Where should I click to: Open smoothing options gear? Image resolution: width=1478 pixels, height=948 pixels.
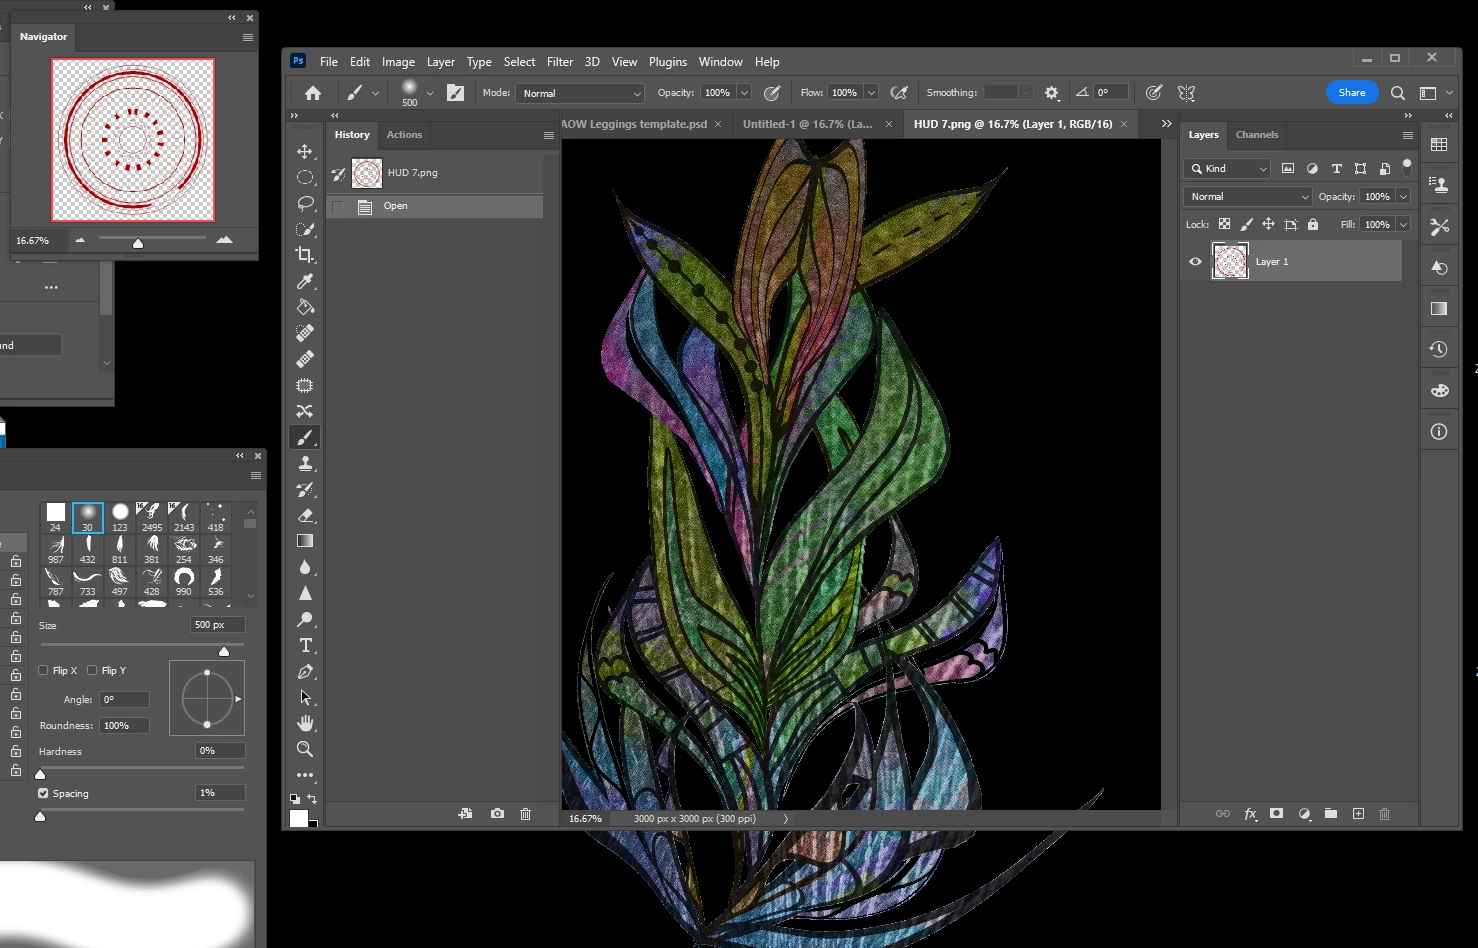pos(1051,93)
